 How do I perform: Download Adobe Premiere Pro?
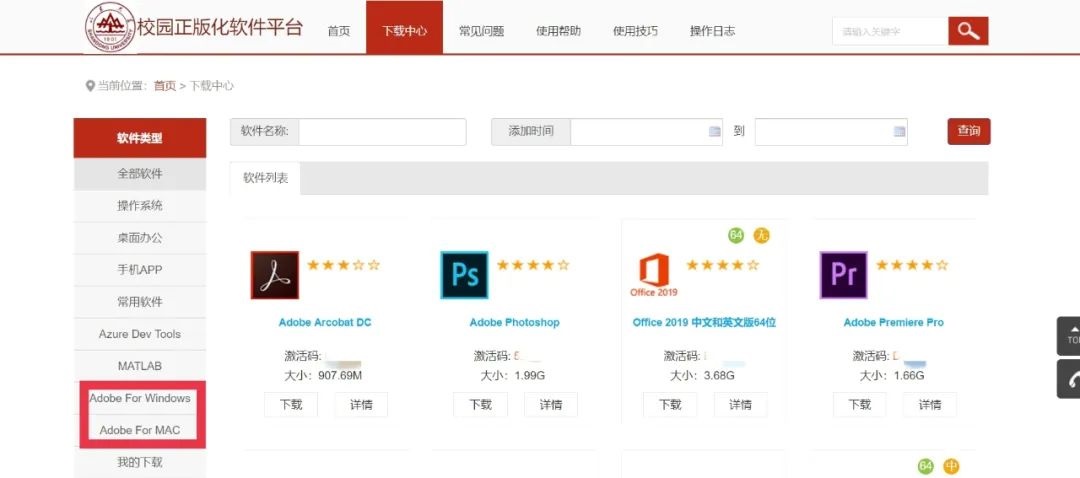[x=860, y=404]
